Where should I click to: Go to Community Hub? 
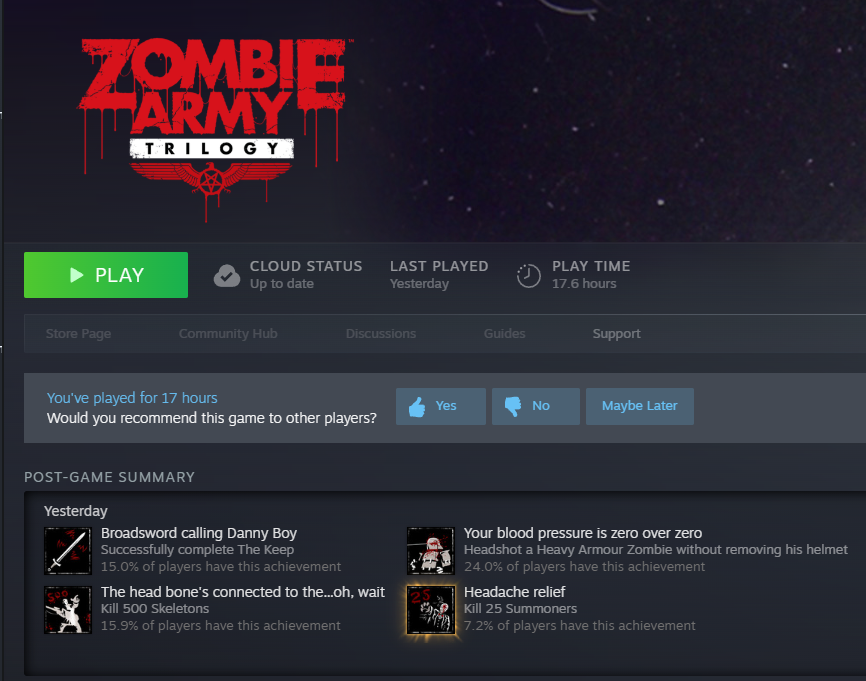228,334
